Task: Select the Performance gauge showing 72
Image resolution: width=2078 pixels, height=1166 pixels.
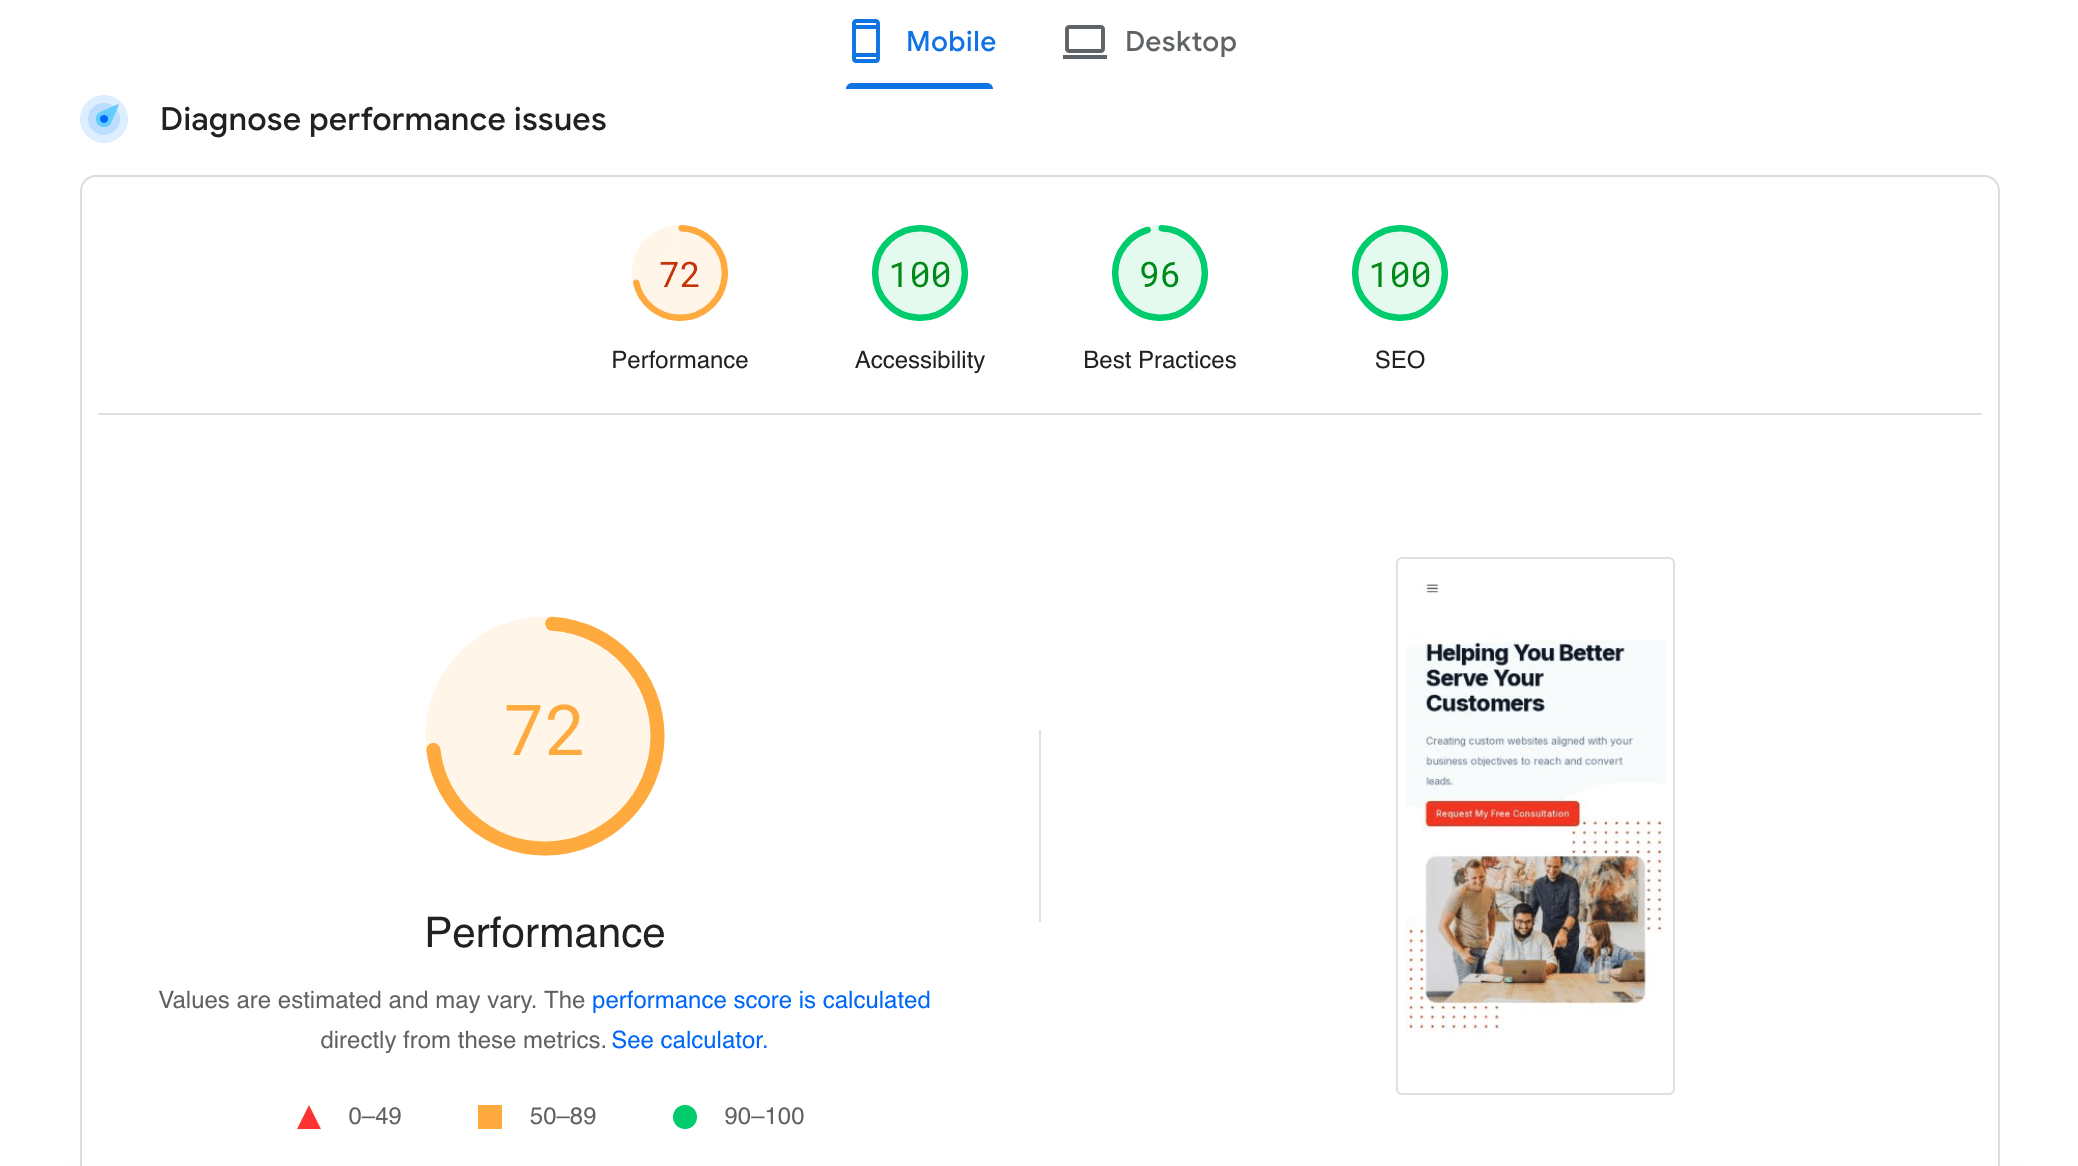Action: click(x=679, y=272)
